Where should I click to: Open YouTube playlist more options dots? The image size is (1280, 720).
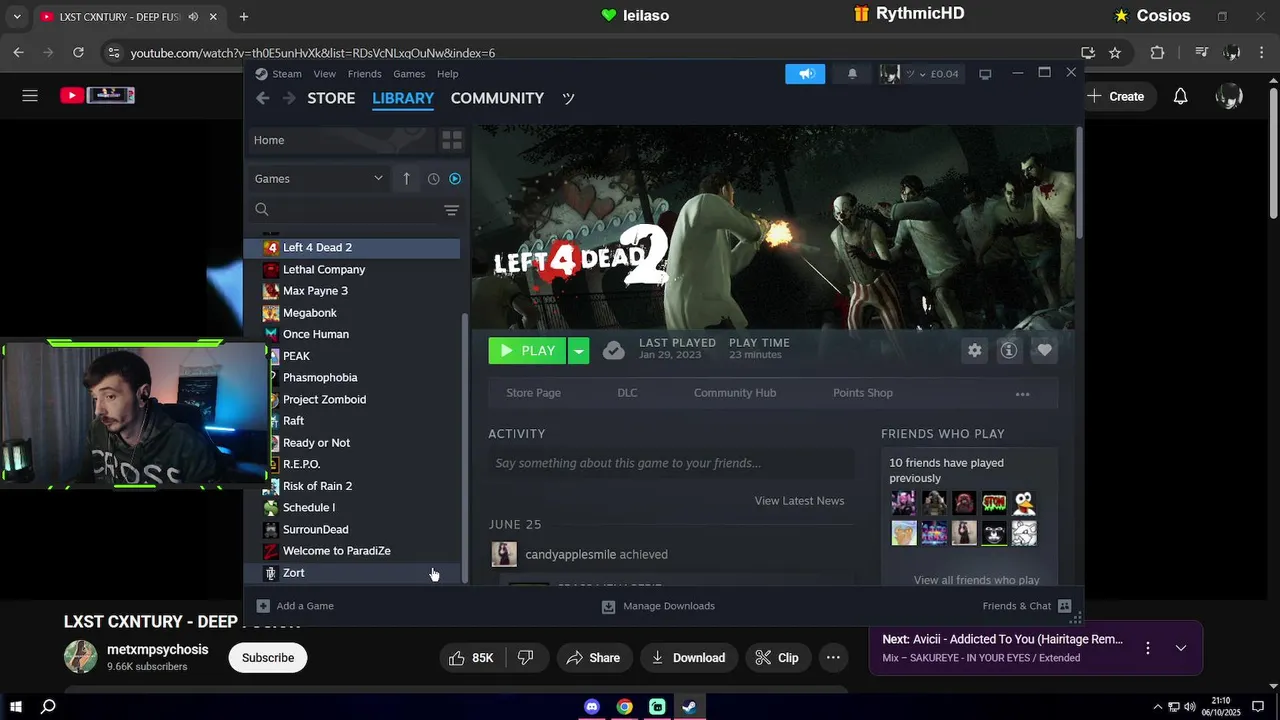1148,648
